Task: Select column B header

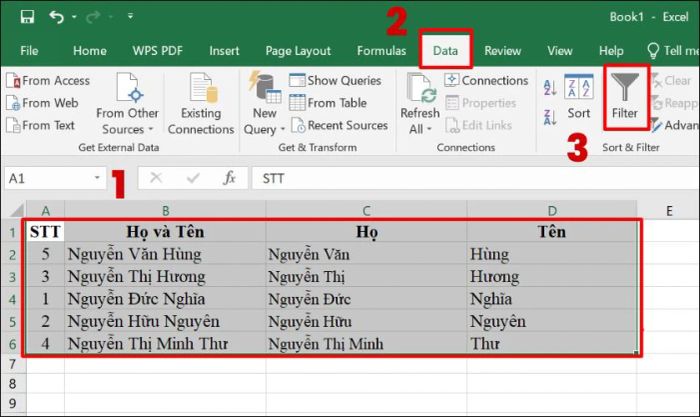Action: pyautogui.click(x=165, y=210)
